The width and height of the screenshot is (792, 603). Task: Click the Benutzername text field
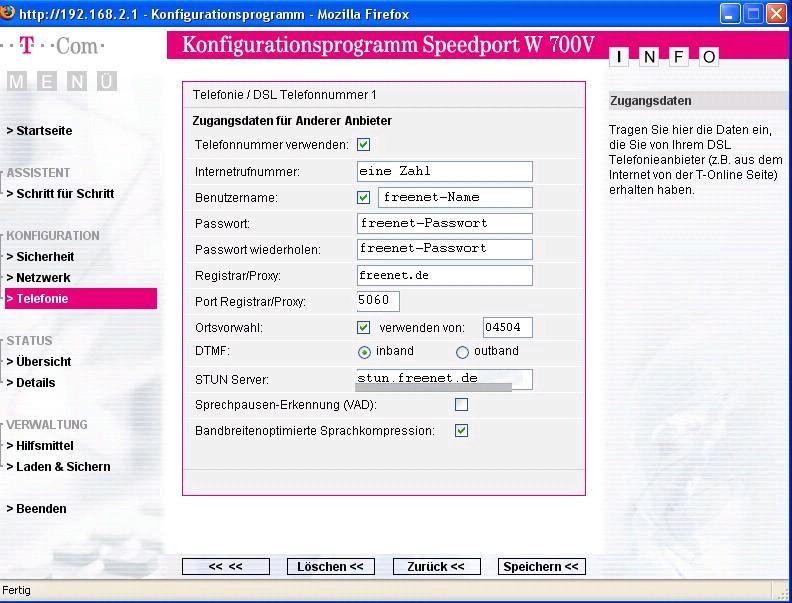[455, 197]
